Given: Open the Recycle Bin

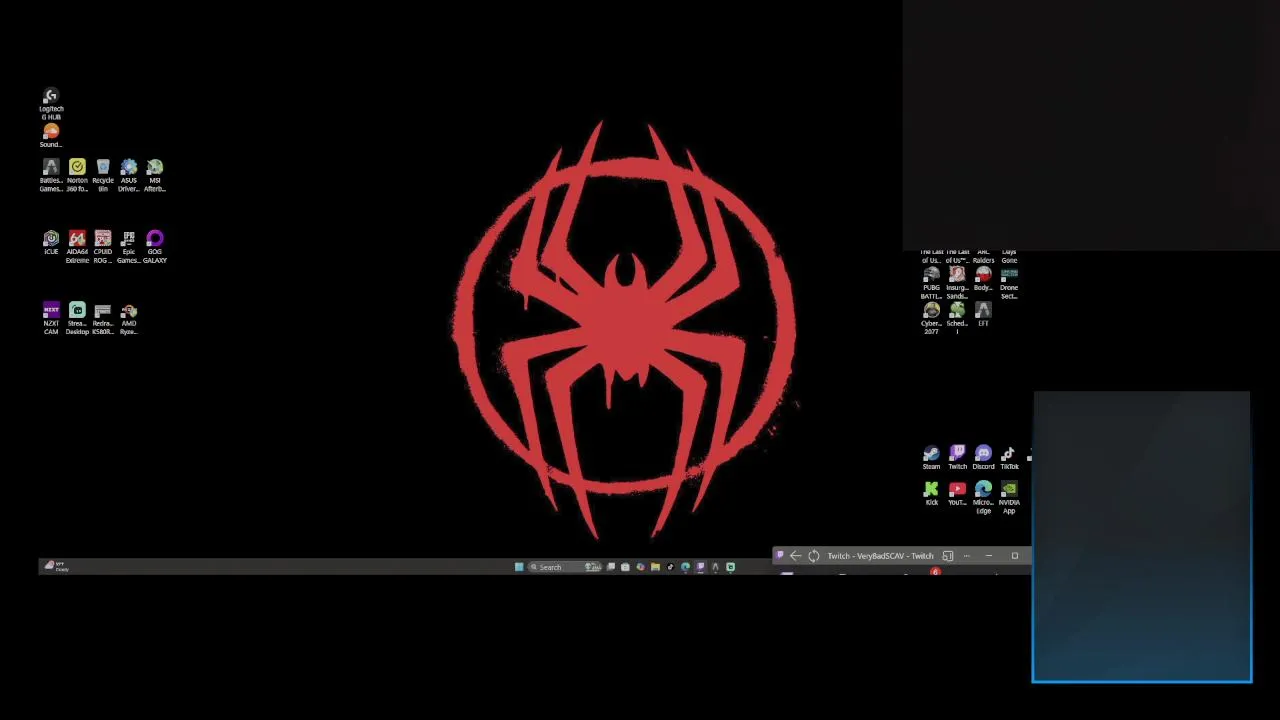Looking at the screenshot, I should coord(103,175).
